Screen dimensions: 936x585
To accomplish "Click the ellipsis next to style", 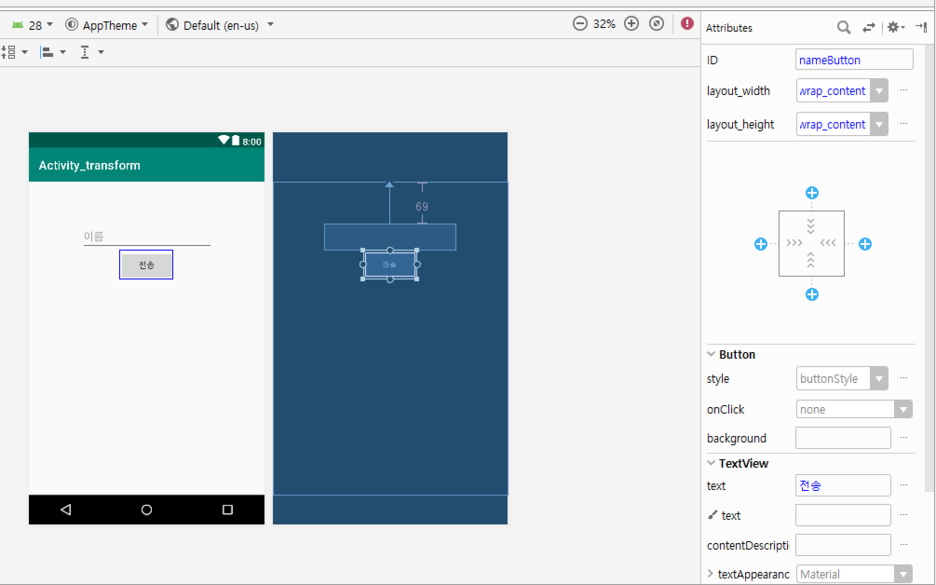I will click(x=904, y=378).
